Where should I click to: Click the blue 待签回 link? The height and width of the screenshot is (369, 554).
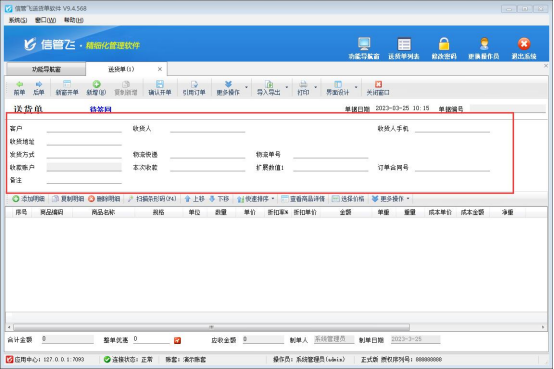pos(101,109)
